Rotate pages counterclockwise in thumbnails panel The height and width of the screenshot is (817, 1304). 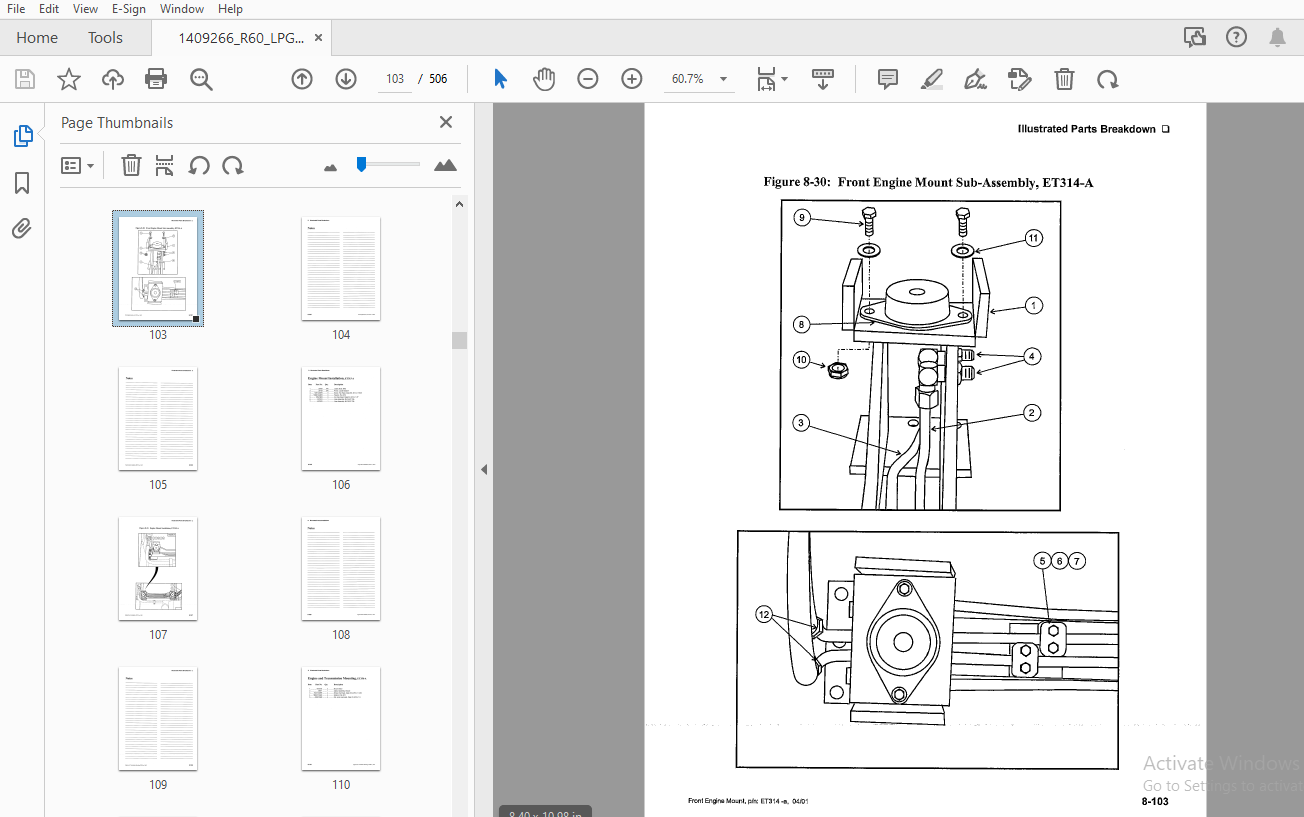point(199,165)
